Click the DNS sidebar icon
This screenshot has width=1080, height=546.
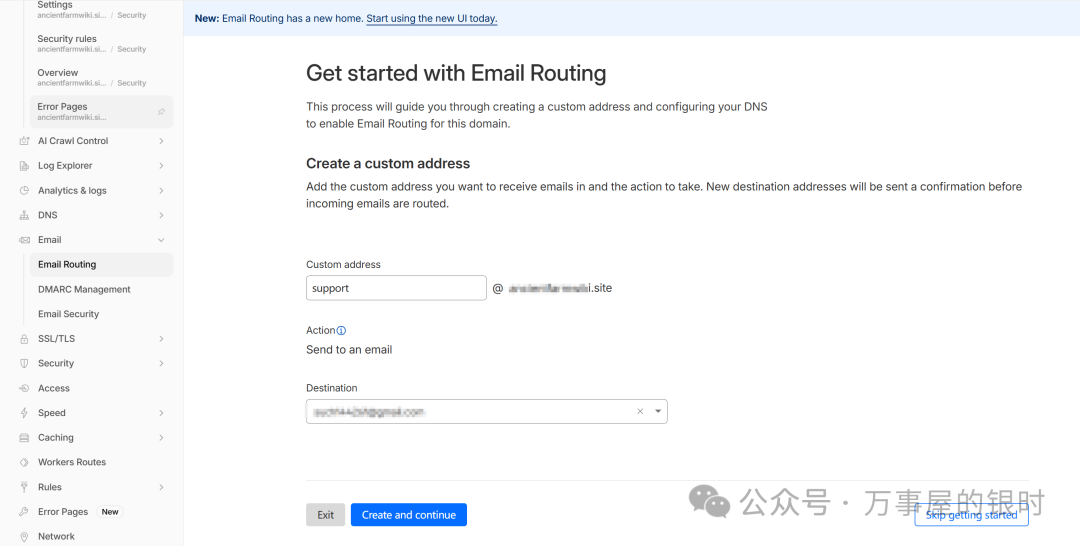click(x=24, y=215)
